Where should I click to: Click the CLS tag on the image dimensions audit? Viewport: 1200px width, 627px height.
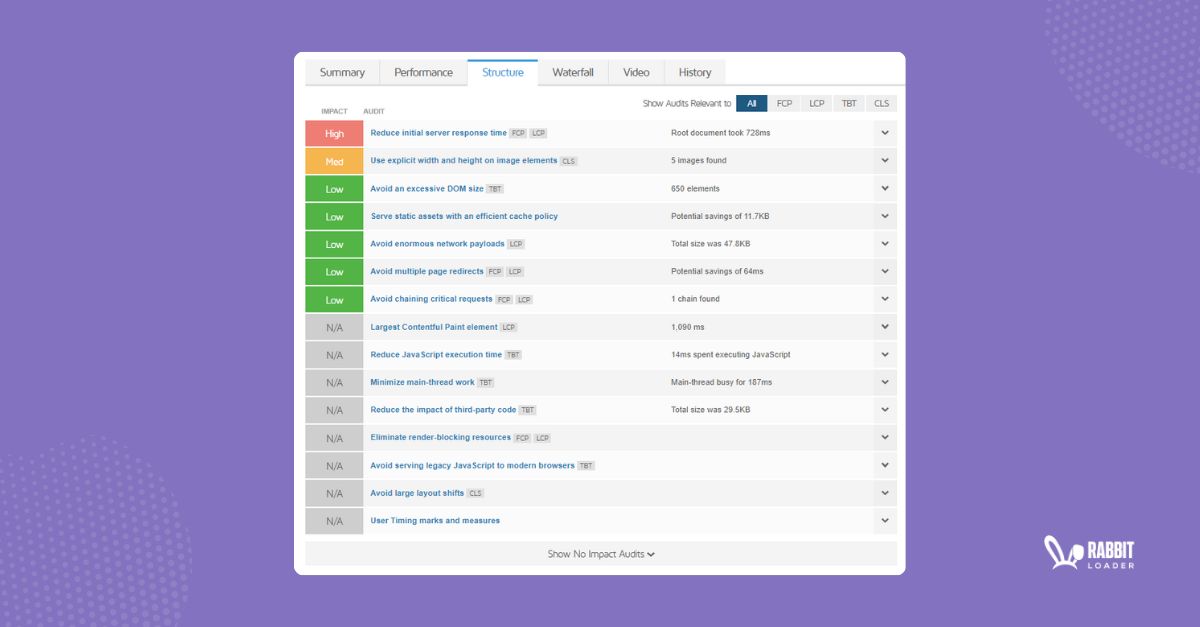click(568, 160)
